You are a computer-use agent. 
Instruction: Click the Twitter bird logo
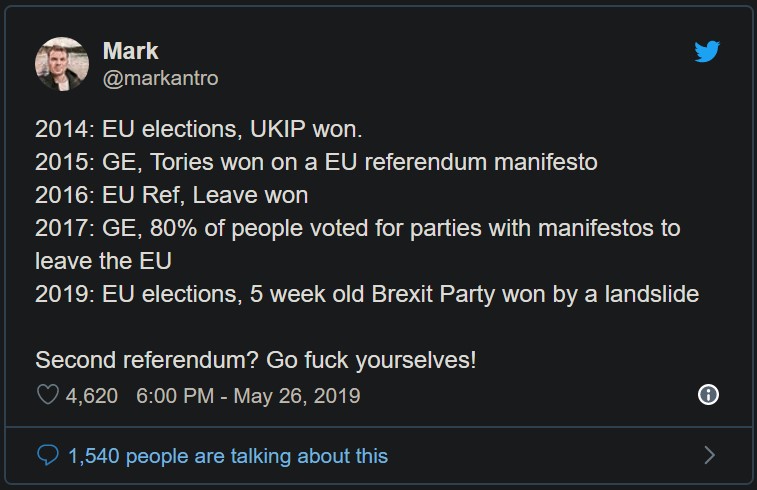[707, 52]
